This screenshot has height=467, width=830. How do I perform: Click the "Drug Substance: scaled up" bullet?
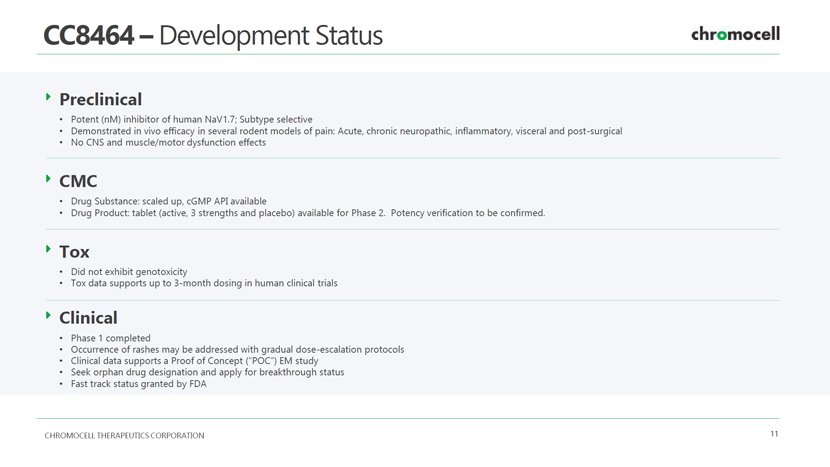pyautogui.click(x=168, y=201)
